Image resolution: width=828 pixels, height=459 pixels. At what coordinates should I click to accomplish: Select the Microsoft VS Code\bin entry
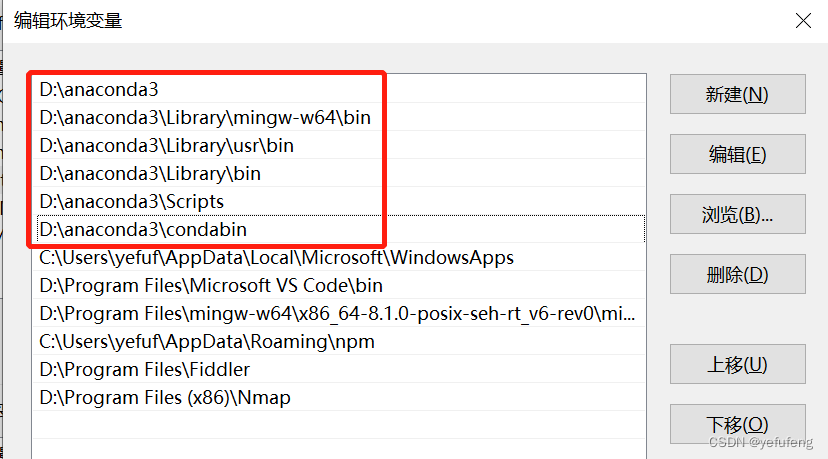[x=339, y=285]
